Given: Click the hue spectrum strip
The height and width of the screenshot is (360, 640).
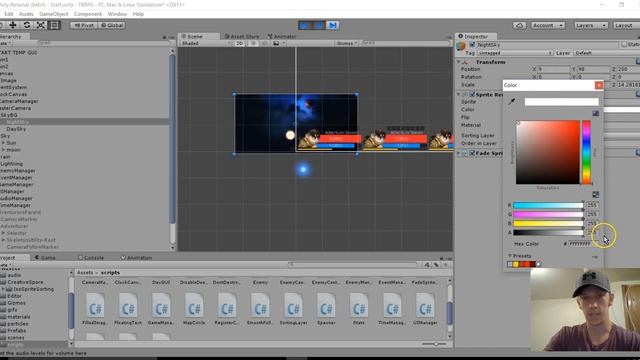Looking at the screenshot, I should pos(587,152).
